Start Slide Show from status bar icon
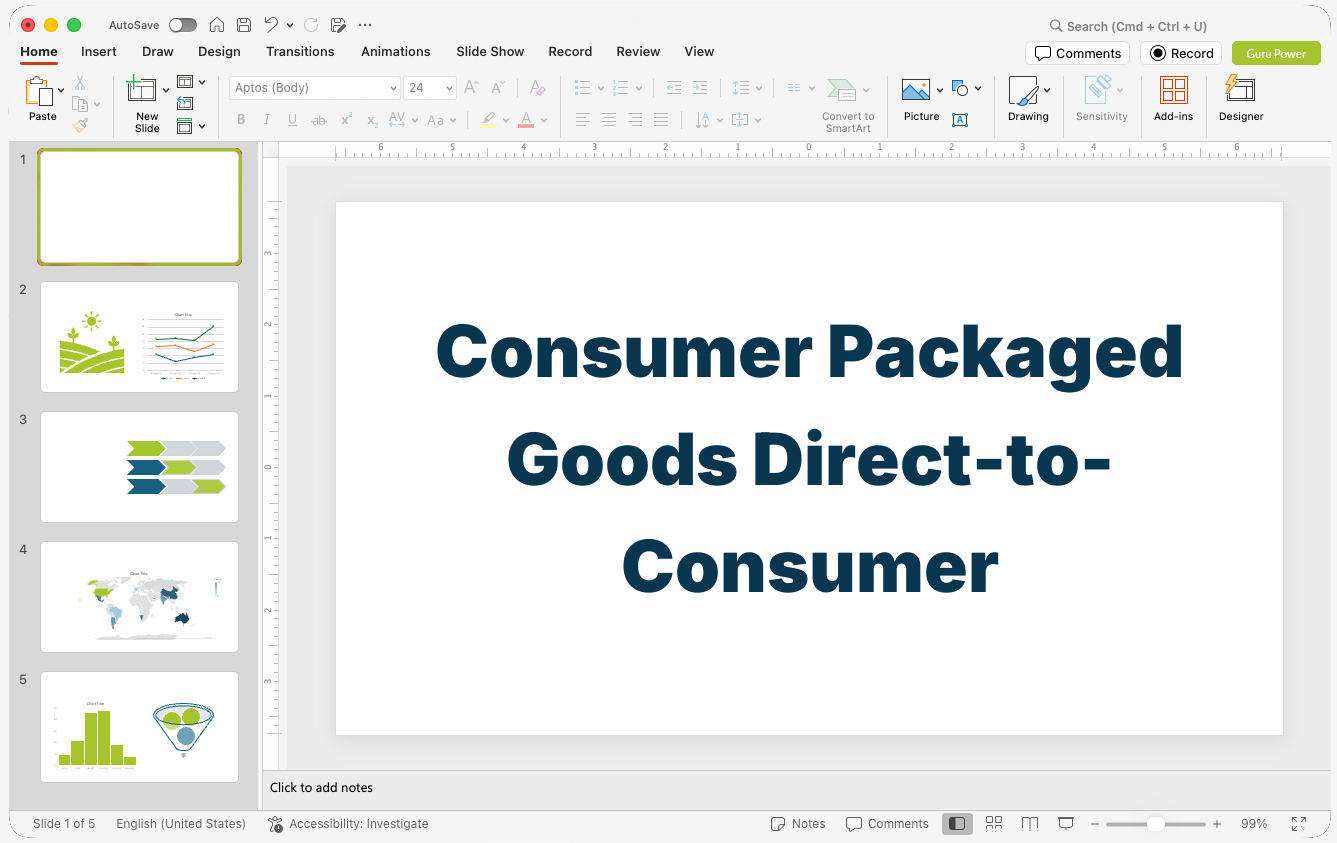Viewport: 1337px width, 843px height. coord(1066,823)
